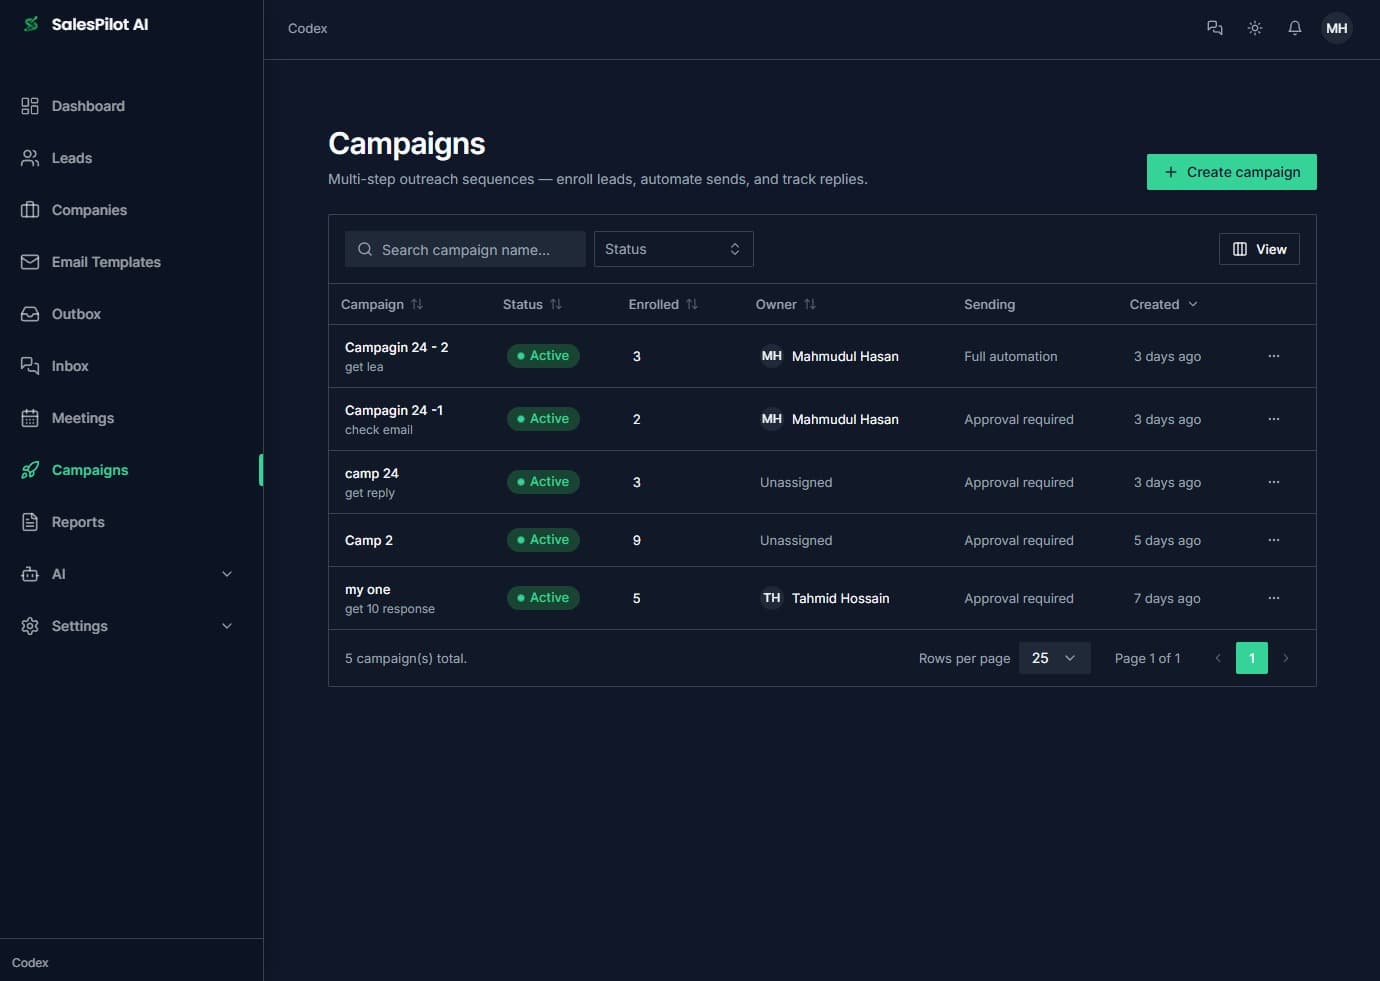Image resolution: width=1380 pixels, height=981 pixels.
Task: Select page 1 button
Action: point(1252,658)
